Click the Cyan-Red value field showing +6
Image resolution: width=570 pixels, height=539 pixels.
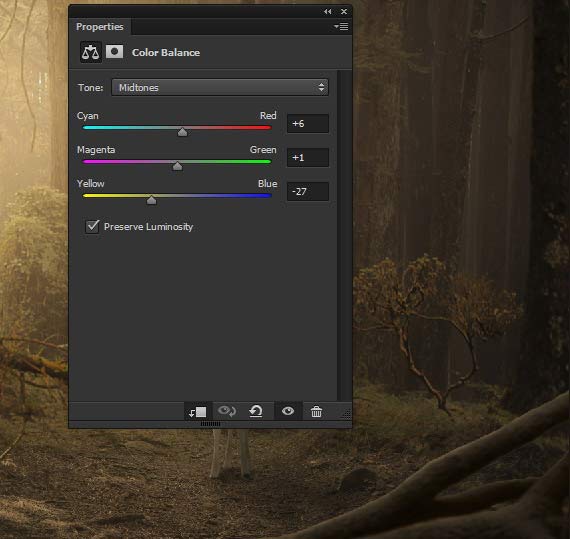(308, 124)
